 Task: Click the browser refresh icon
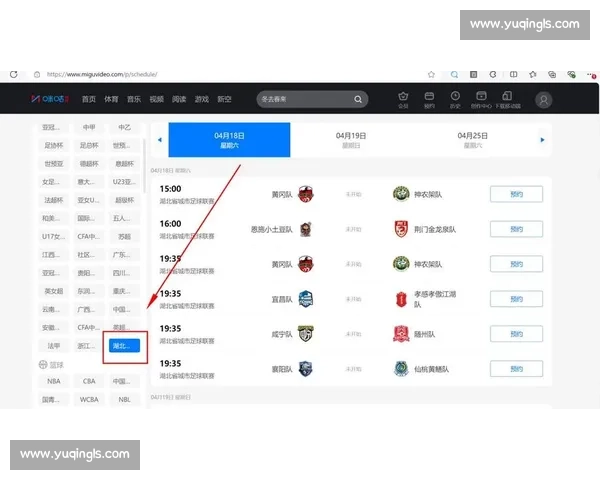click(x=14, y=74)
